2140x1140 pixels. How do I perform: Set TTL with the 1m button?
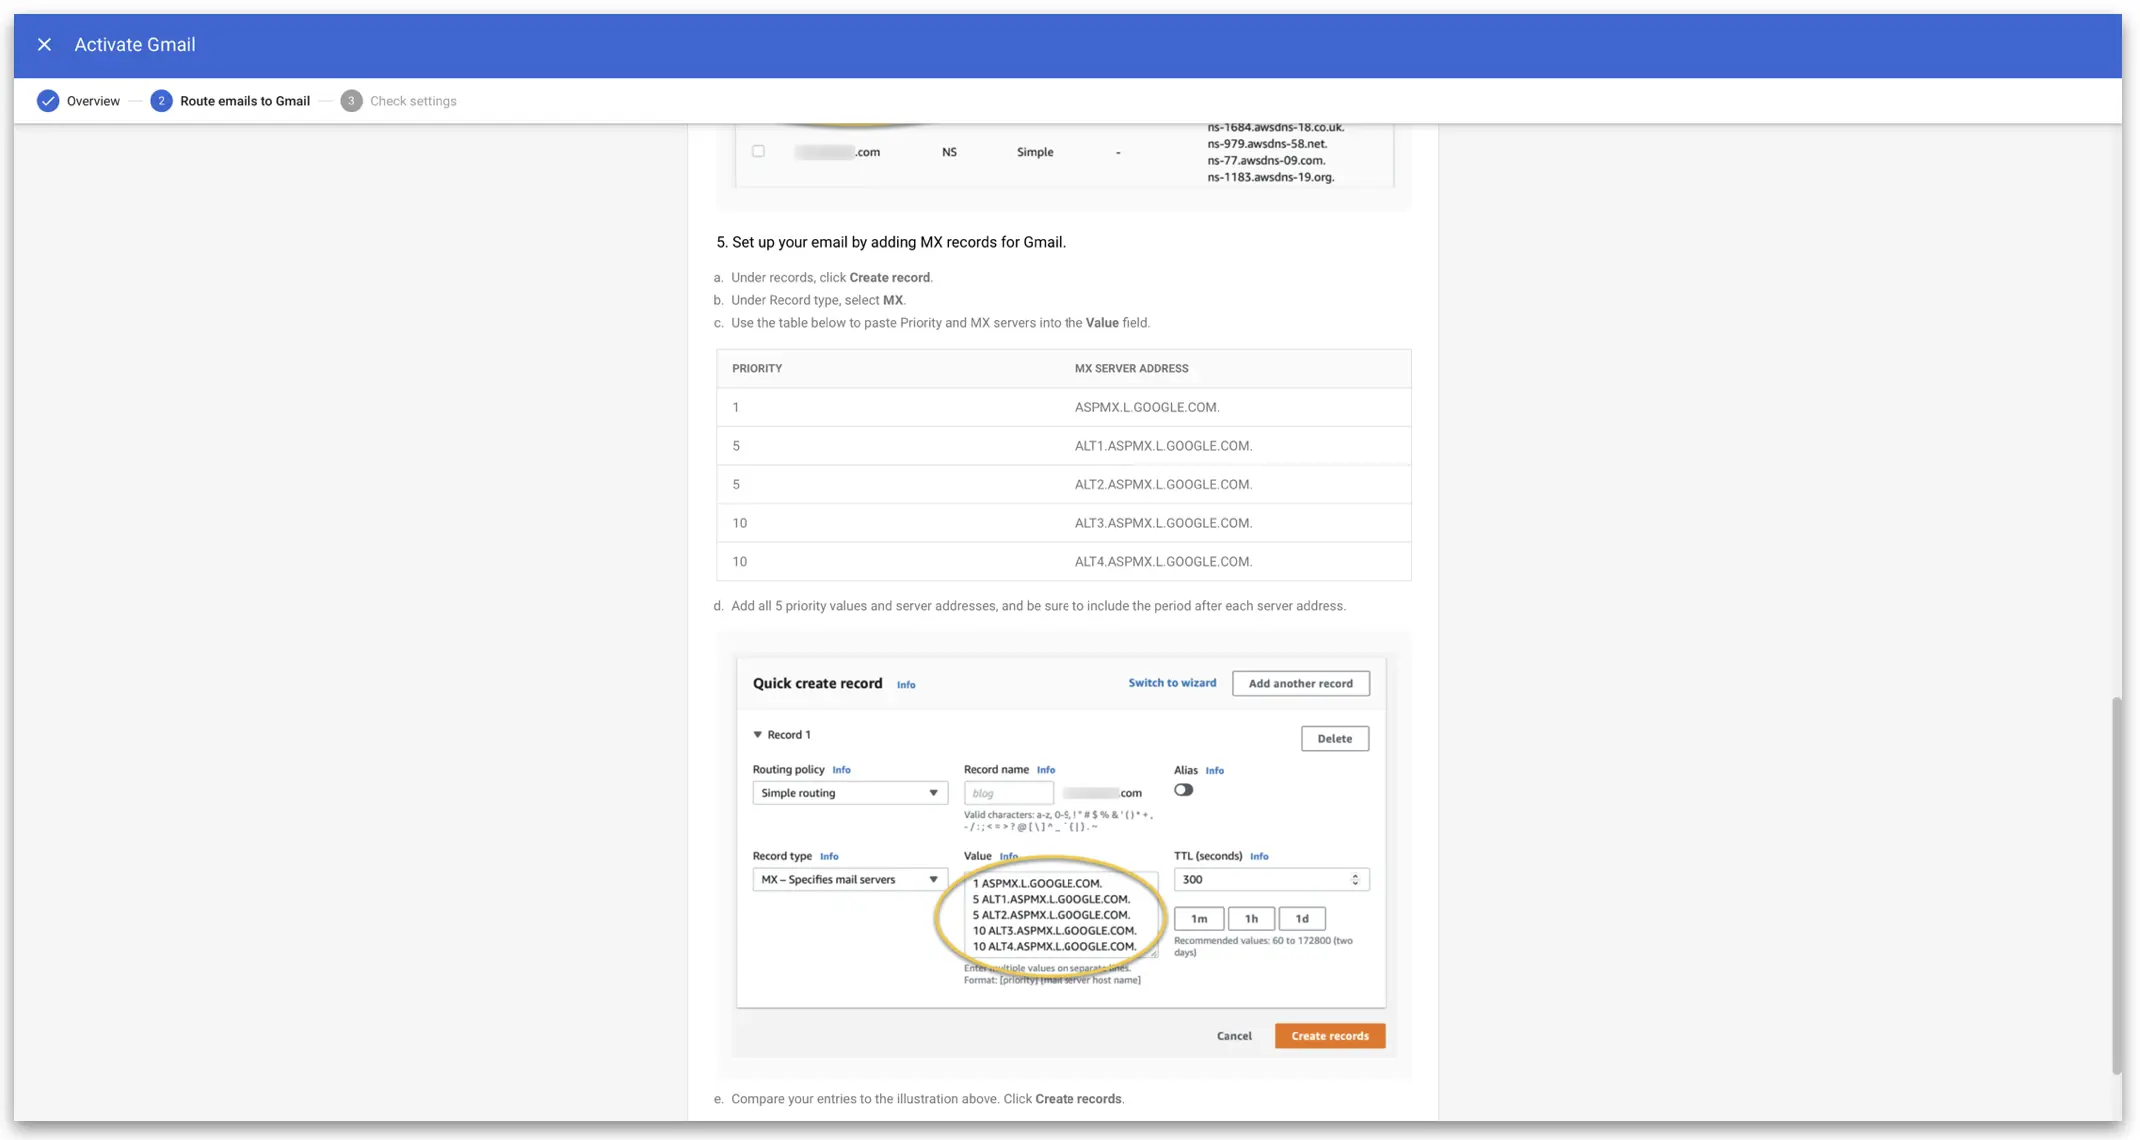point(1199,919)
